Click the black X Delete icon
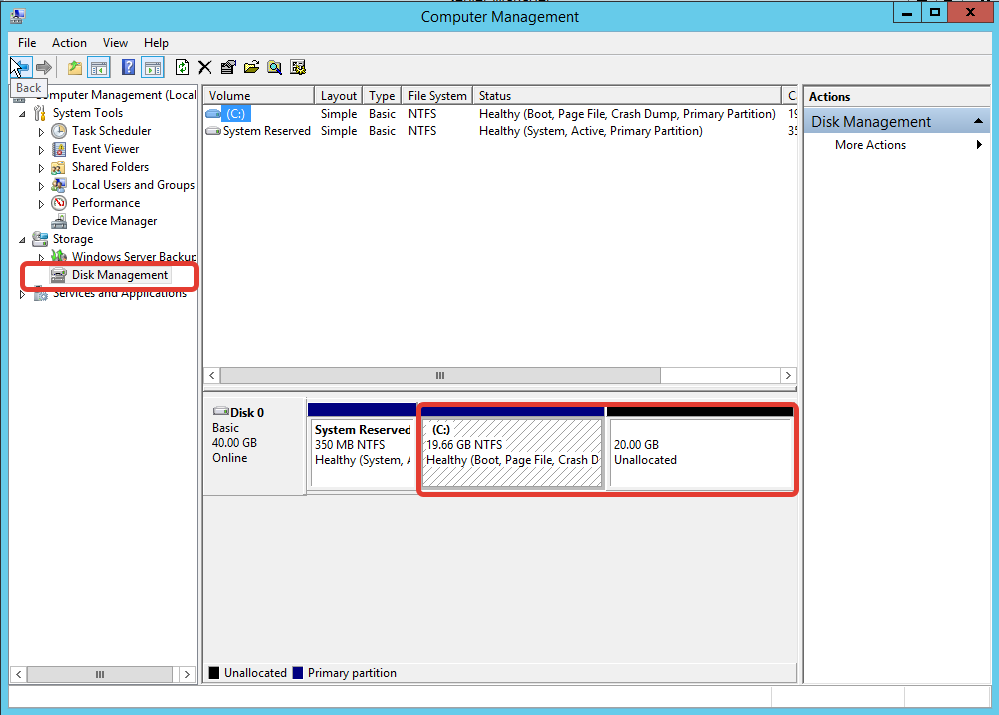Screen dimensions: 999x715 (x=205, y=67)
